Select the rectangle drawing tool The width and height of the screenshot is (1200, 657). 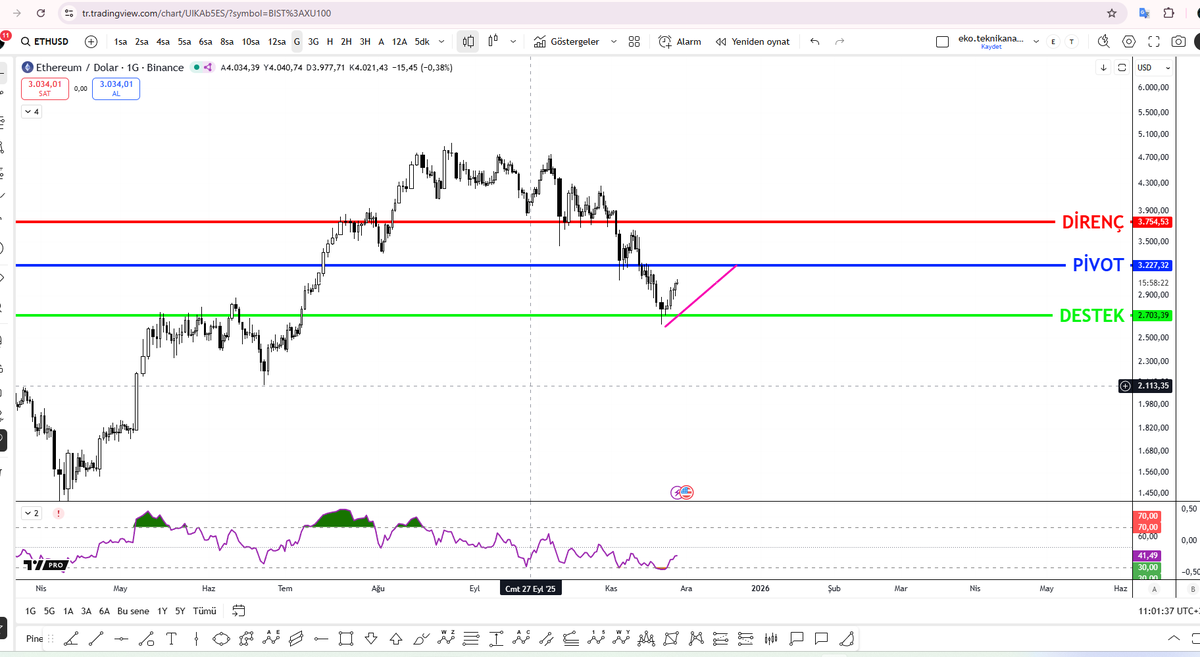347,638
